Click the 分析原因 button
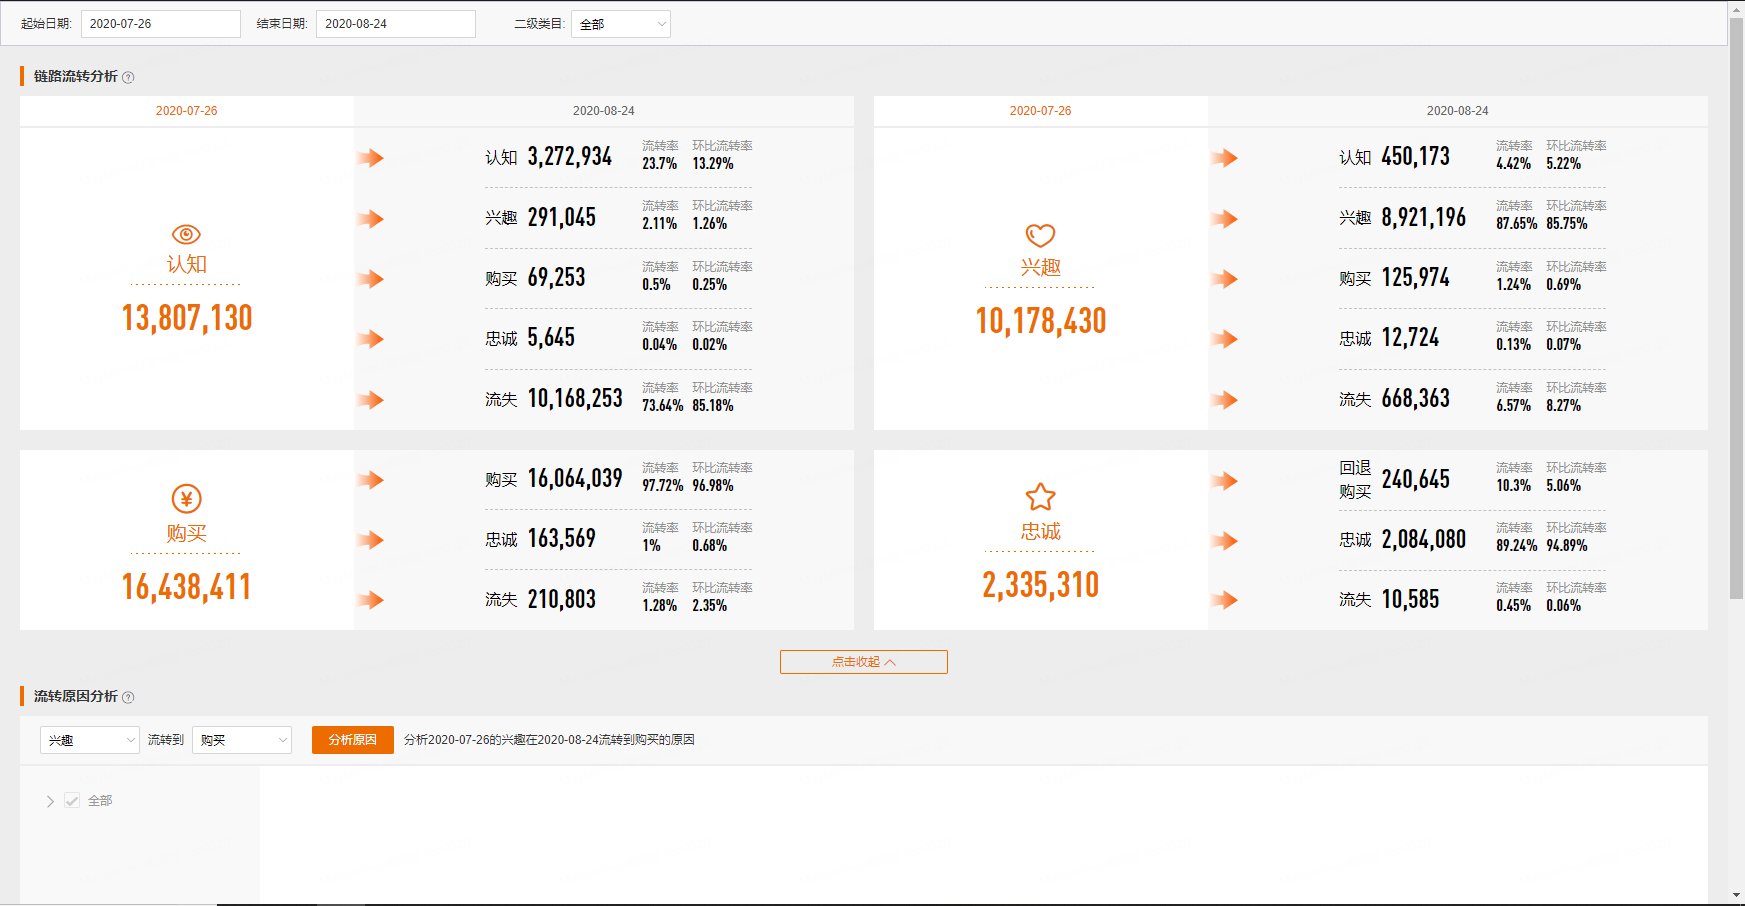Screen dimensions: 1745x906 click(x=352, y=740)
